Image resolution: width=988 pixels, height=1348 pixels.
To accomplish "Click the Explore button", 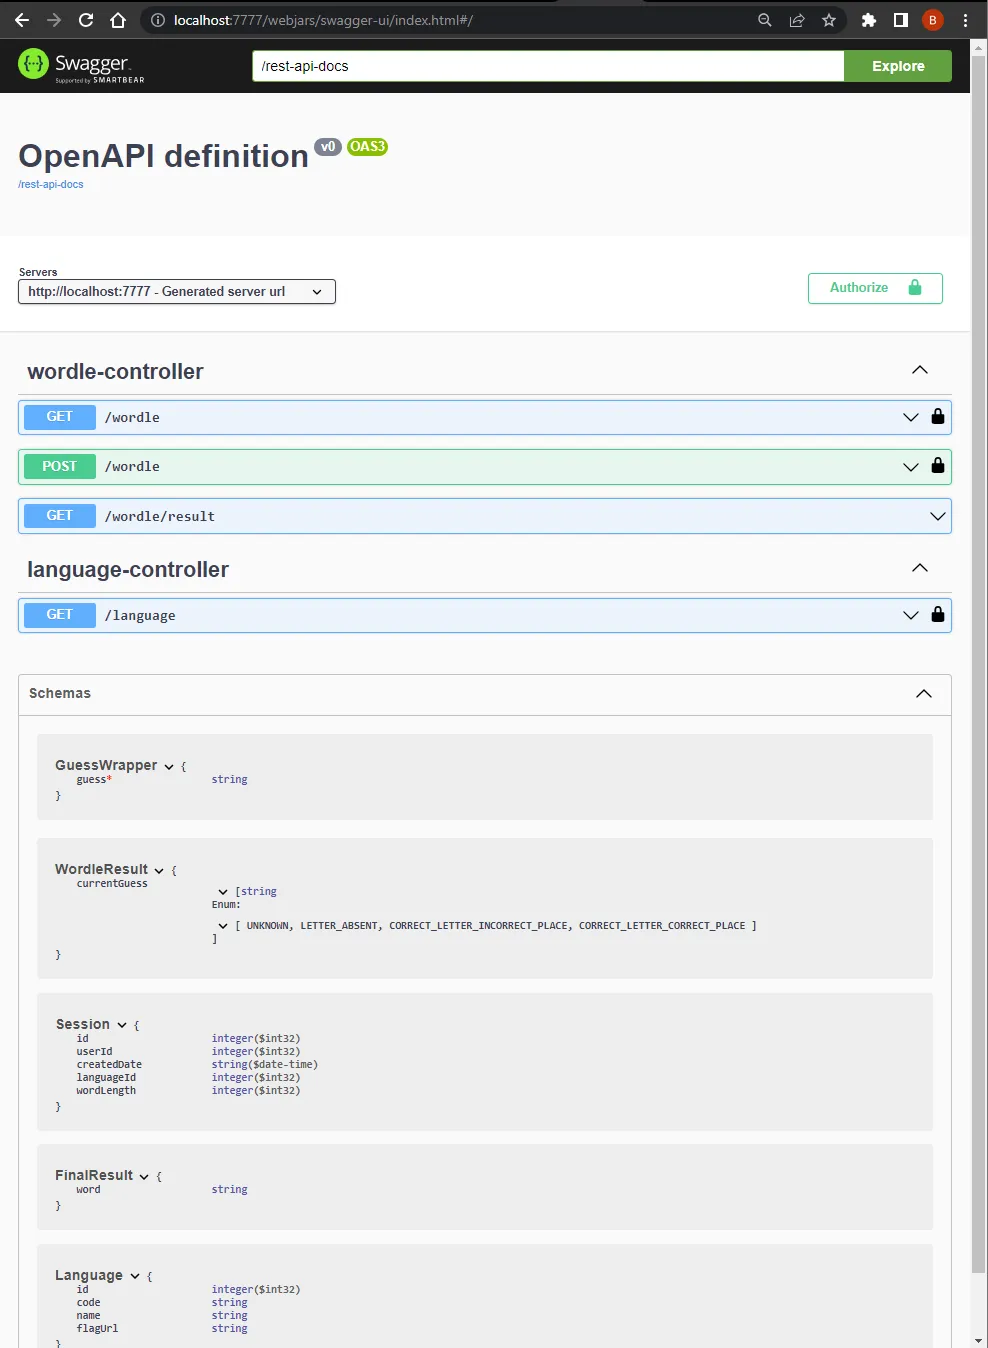I will click(896, 65).
